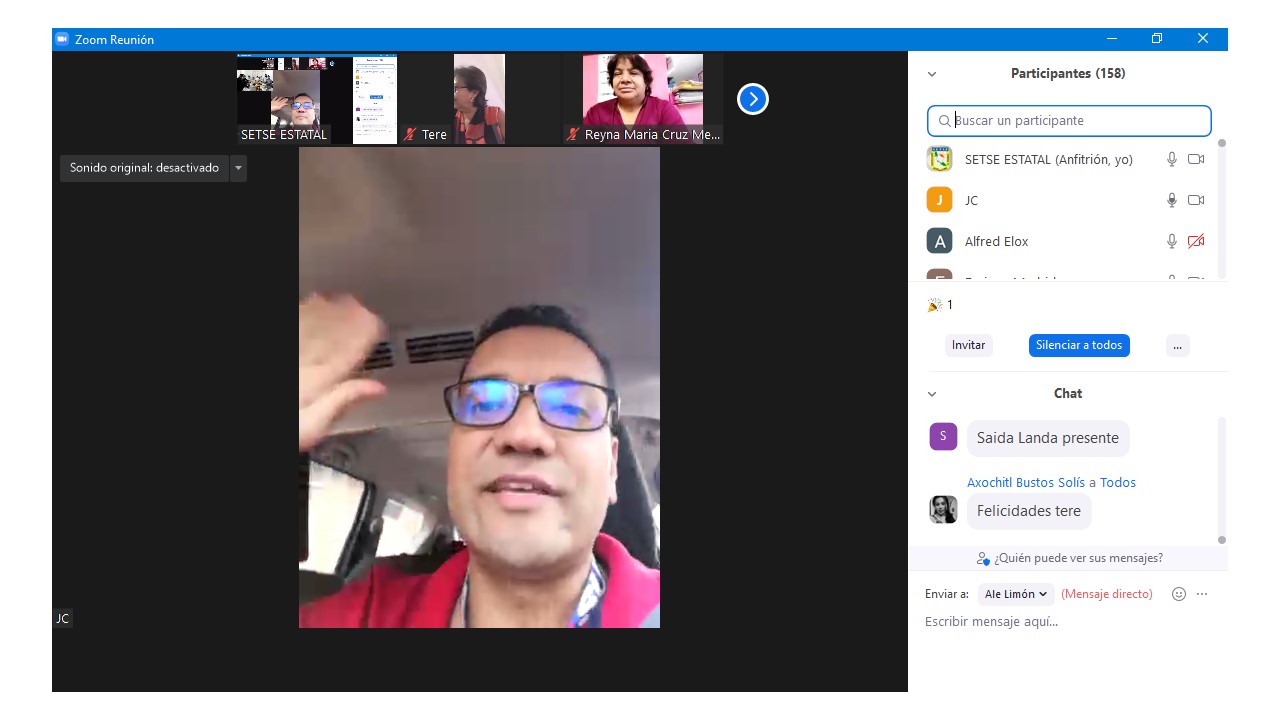Click Axochitl Bustos Solís profile picture in chat
Screen dimensions: 1280x720
pos(943,510)
